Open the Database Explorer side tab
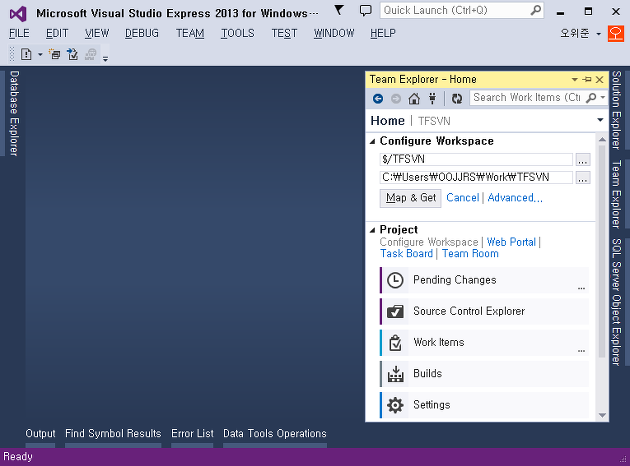The height and width of the screenshot is (466, 630). click(x=14, y=113)
